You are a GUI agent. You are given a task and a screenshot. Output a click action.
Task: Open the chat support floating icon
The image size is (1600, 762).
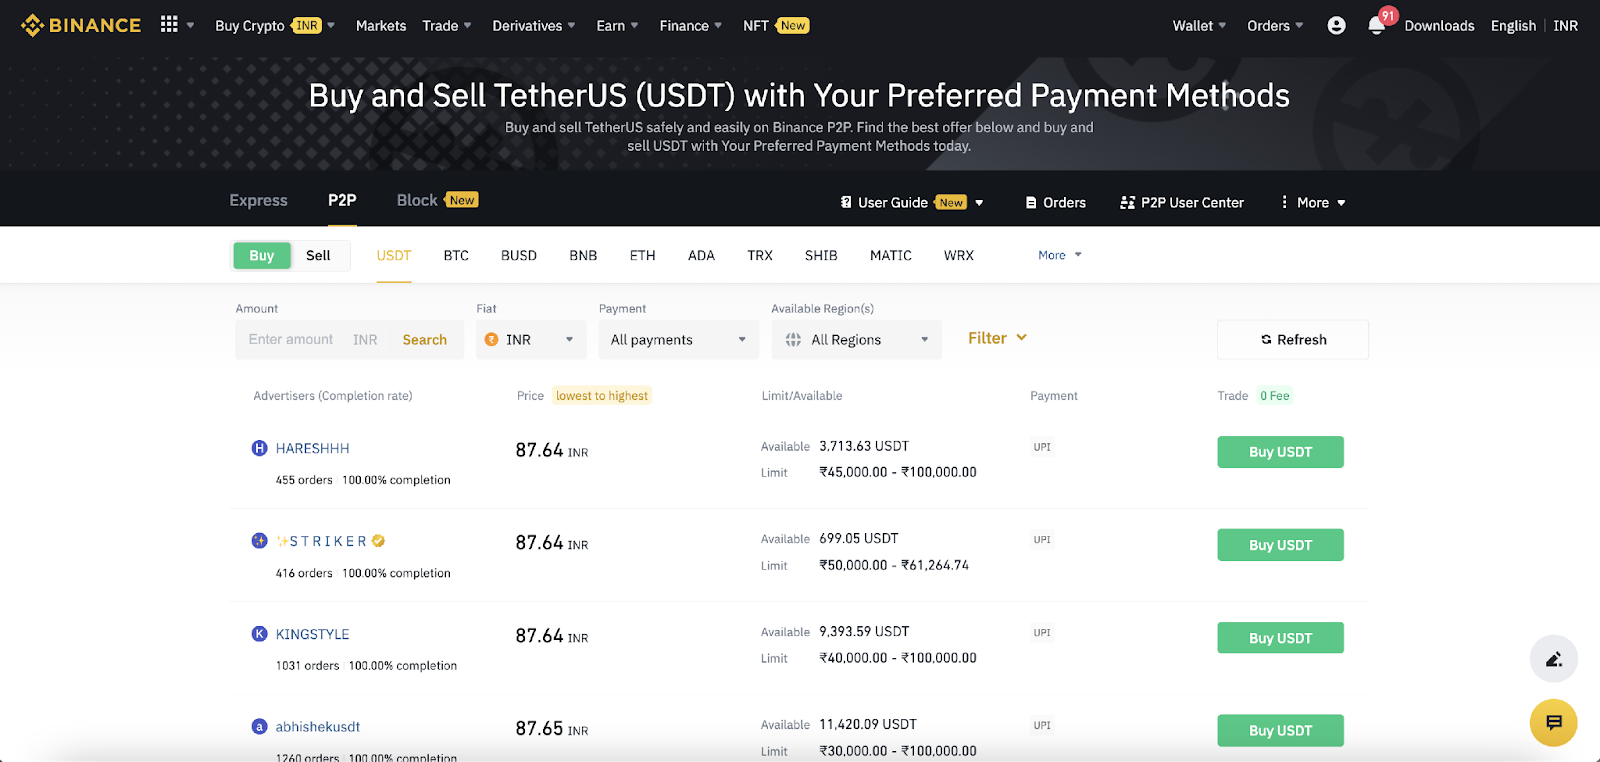(1554, 722)
